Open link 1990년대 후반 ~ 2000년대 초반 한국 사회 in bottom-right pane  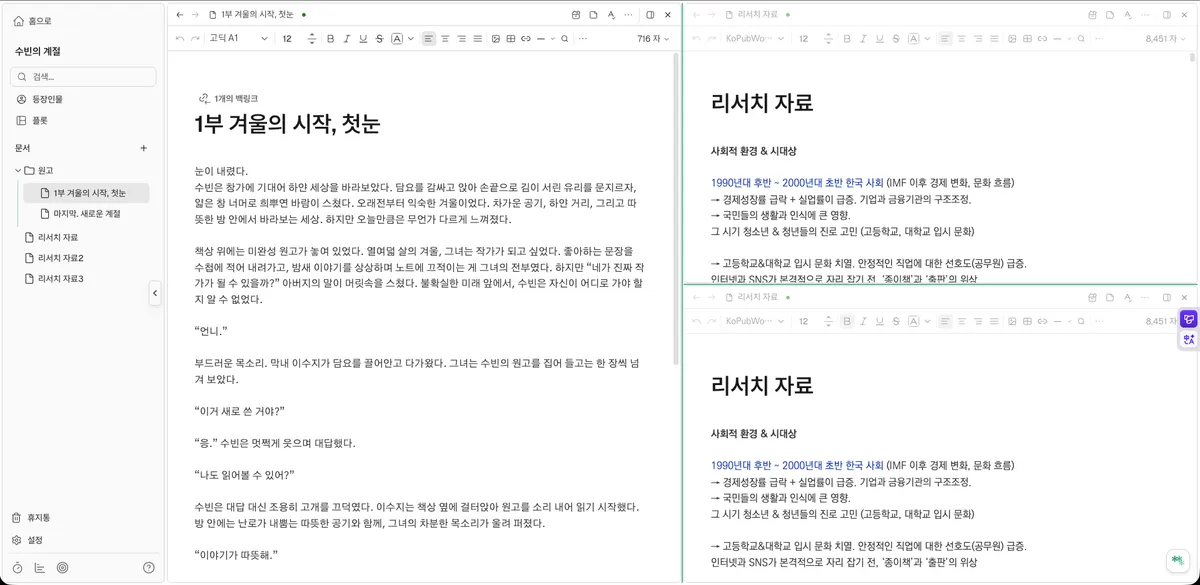click(x=797, y=466)
